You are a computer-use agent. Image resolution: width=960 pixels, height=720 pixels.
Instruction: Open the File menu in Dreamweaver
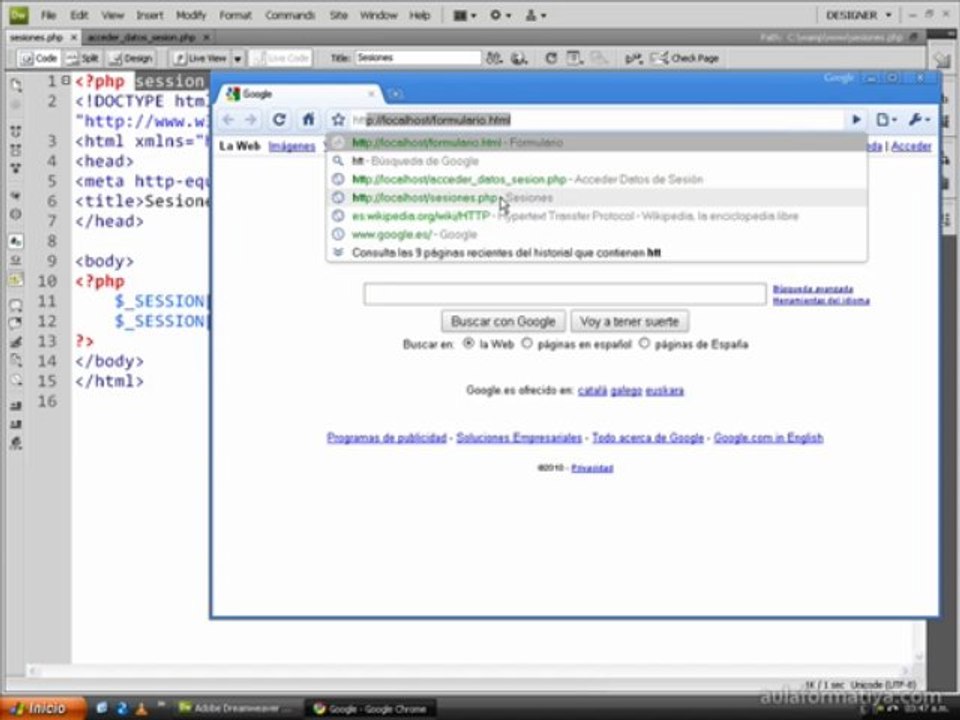coord(48,15)
